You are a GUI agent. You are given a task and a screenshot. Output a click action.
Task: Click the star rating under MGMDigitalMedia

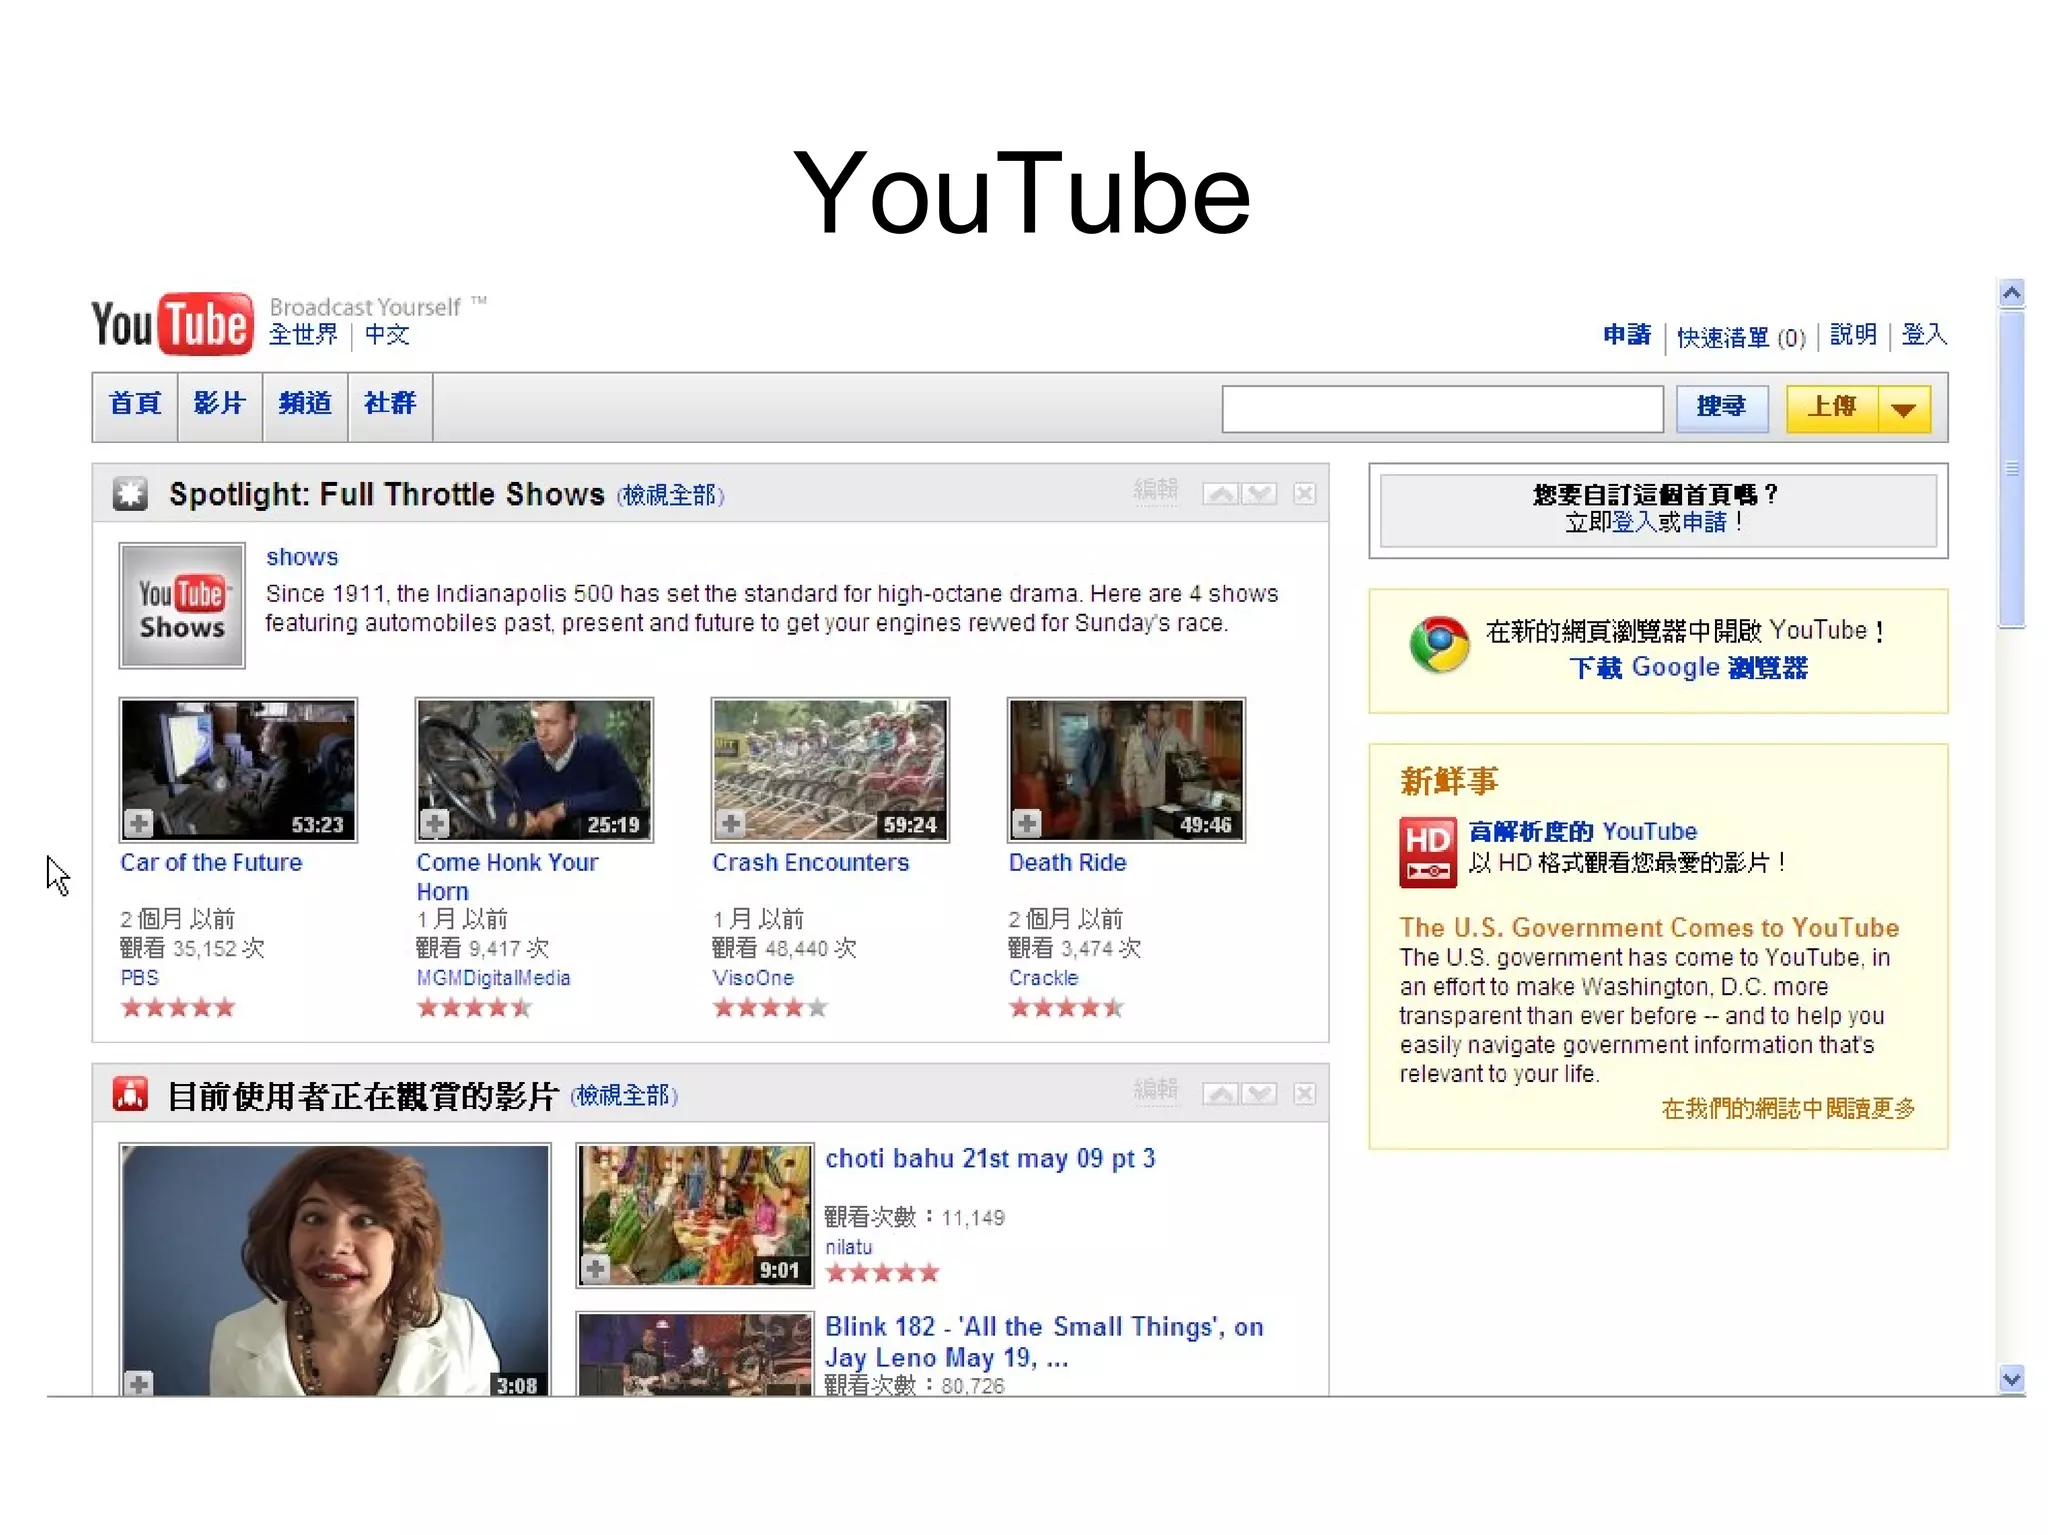[474, 1007]
